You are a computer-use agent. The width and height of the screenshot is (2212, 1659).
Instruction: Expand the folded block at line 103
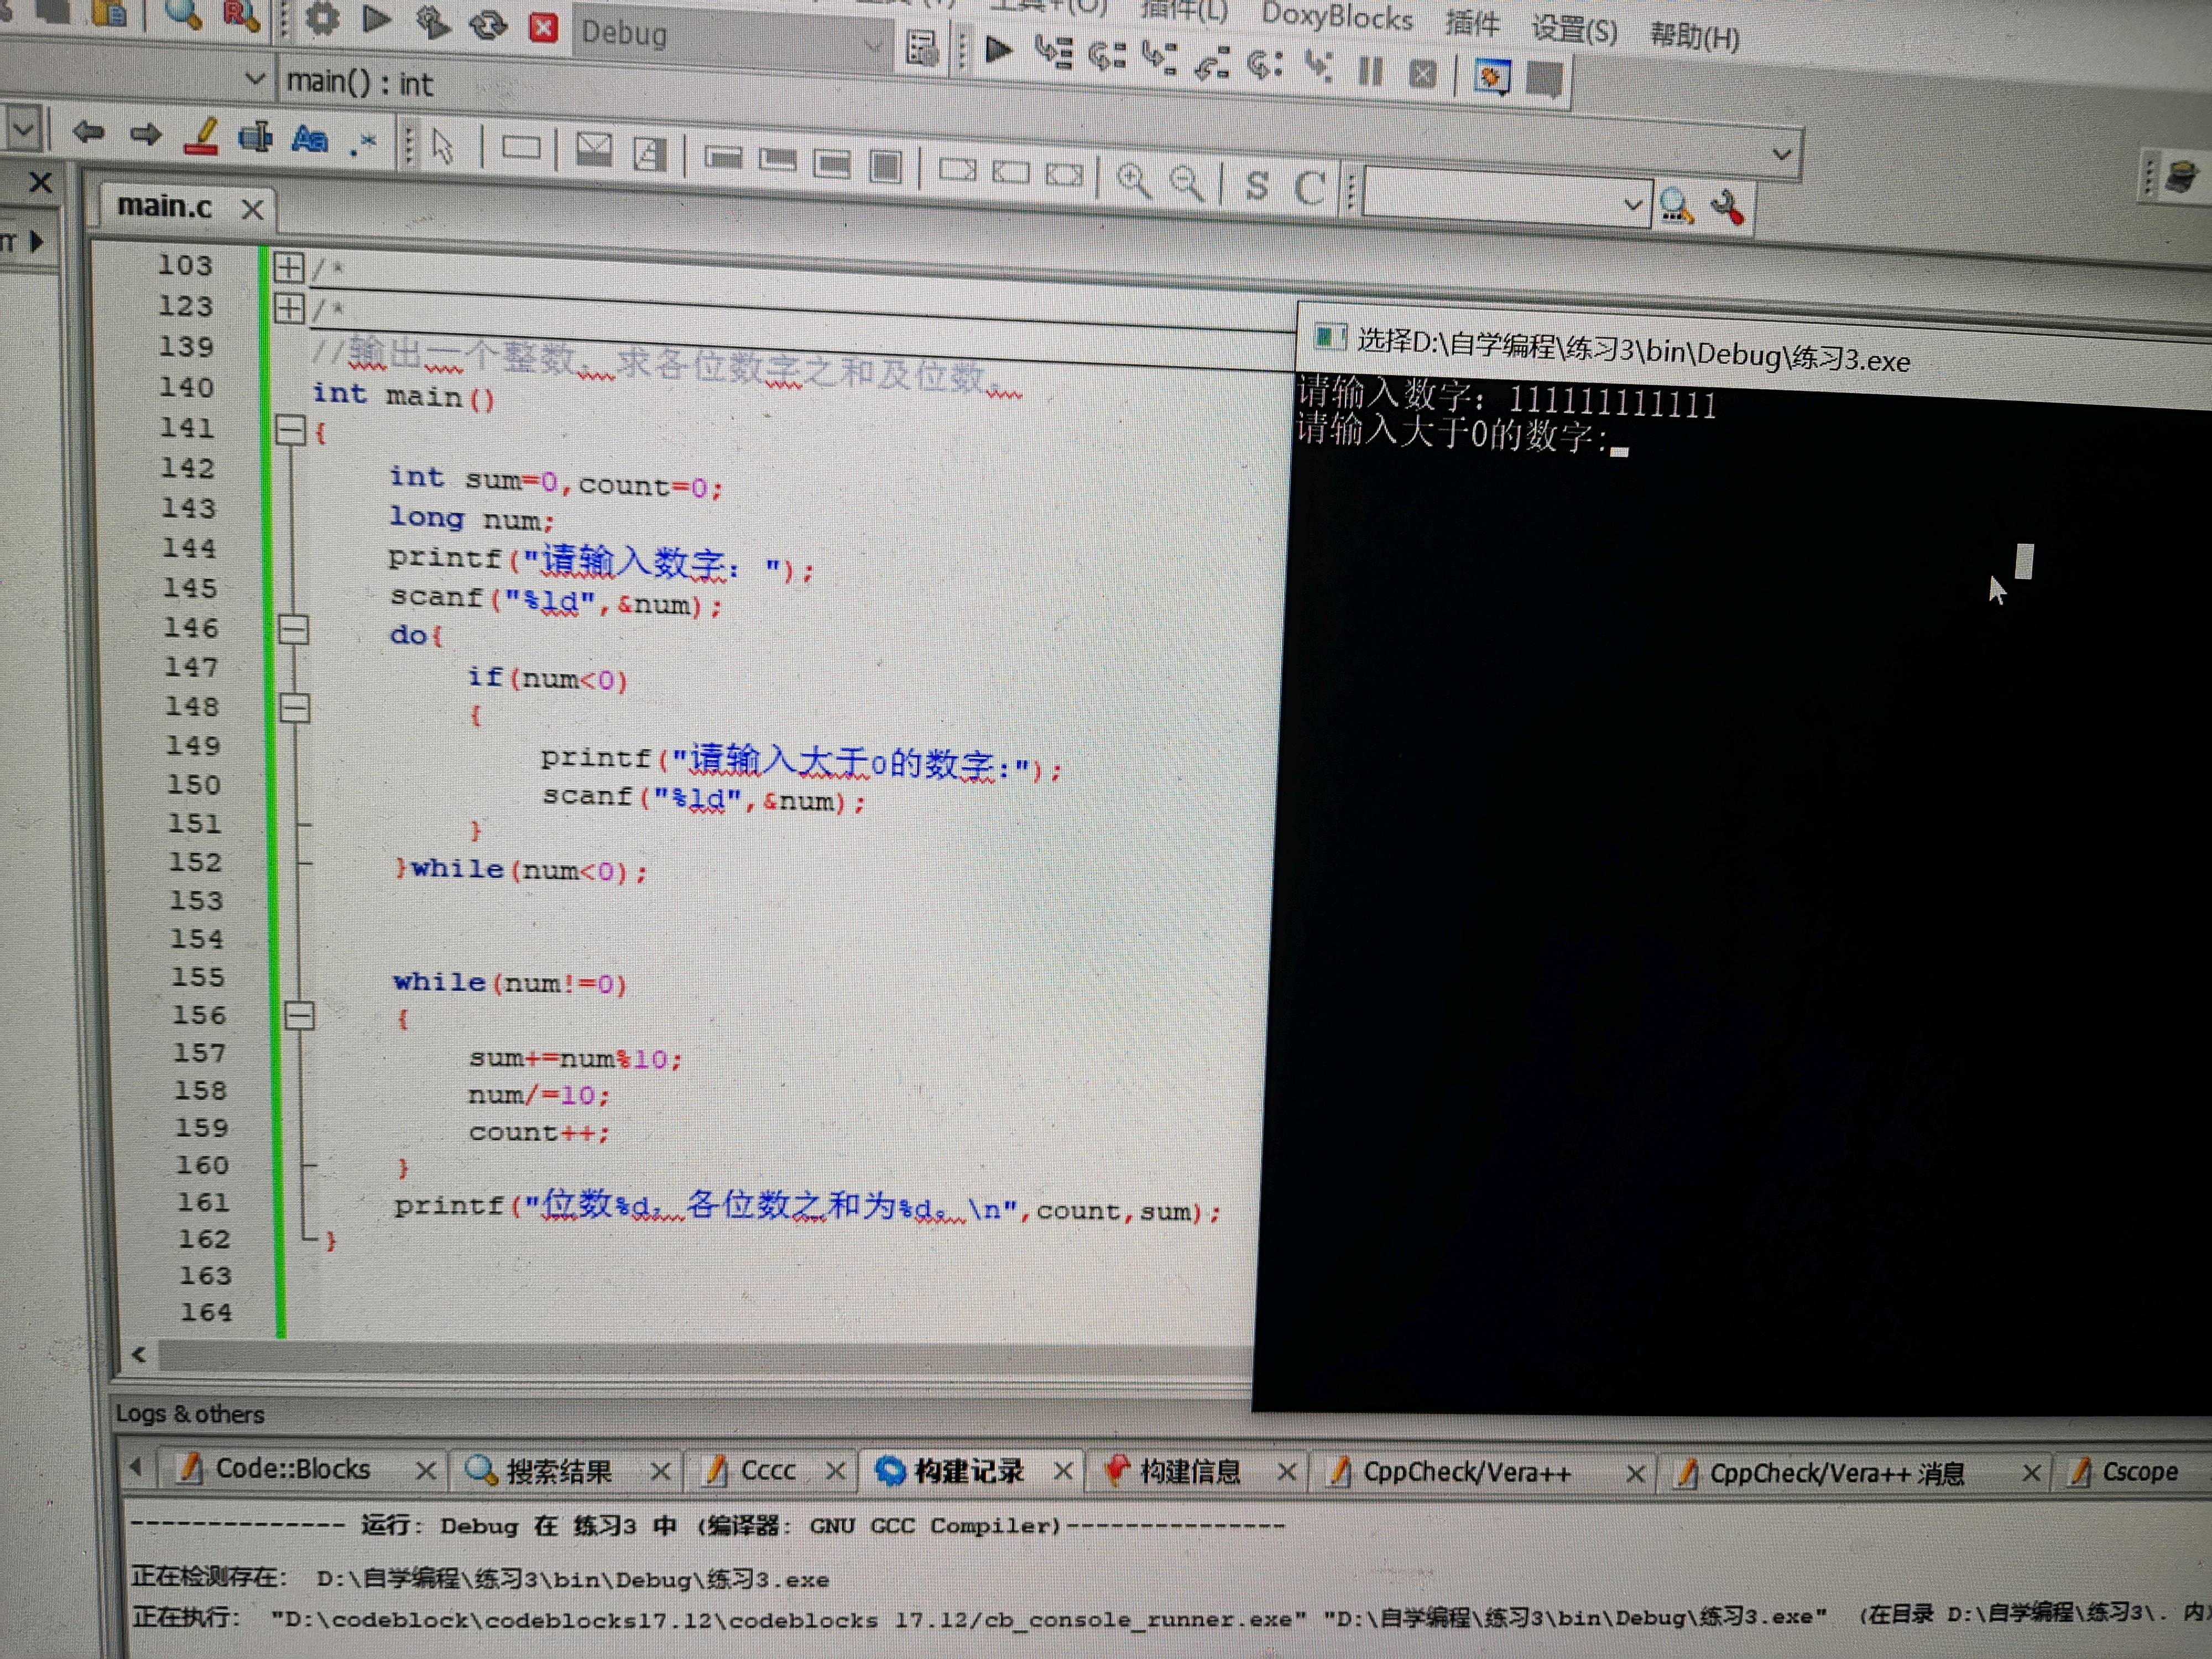pos(288,268)
